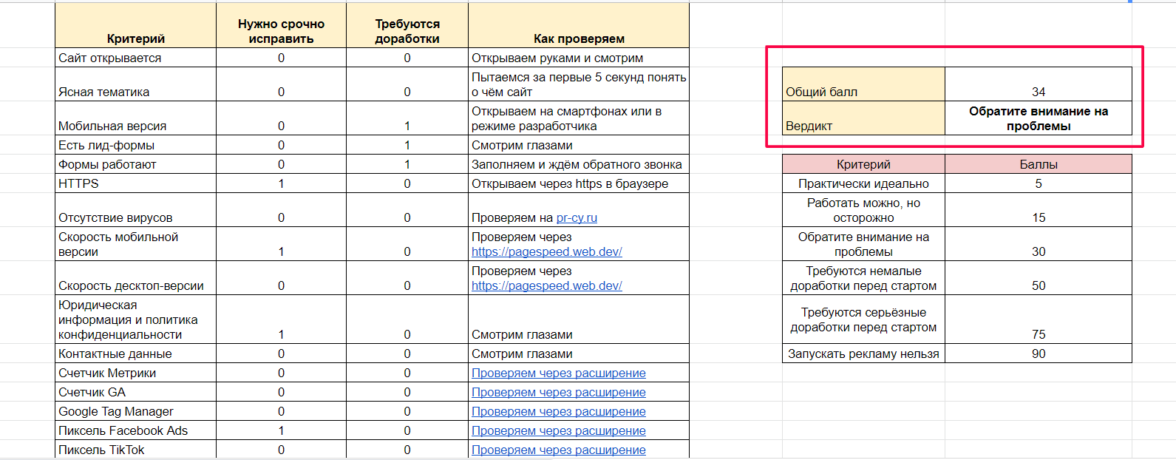This screenshot has width=1176, height=460.
Task: Open extension check link for Пиксель TikTok
Action: pyautogui.click(x=558, y=450)
